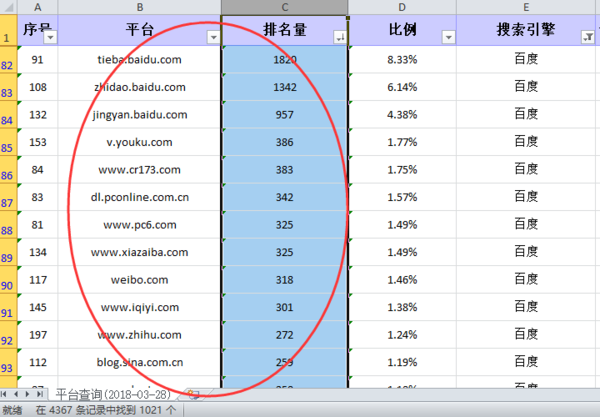Screen dimensions: 600x417
Task: Go to last sheet navigation arrow
Action: tap(39, 394)
